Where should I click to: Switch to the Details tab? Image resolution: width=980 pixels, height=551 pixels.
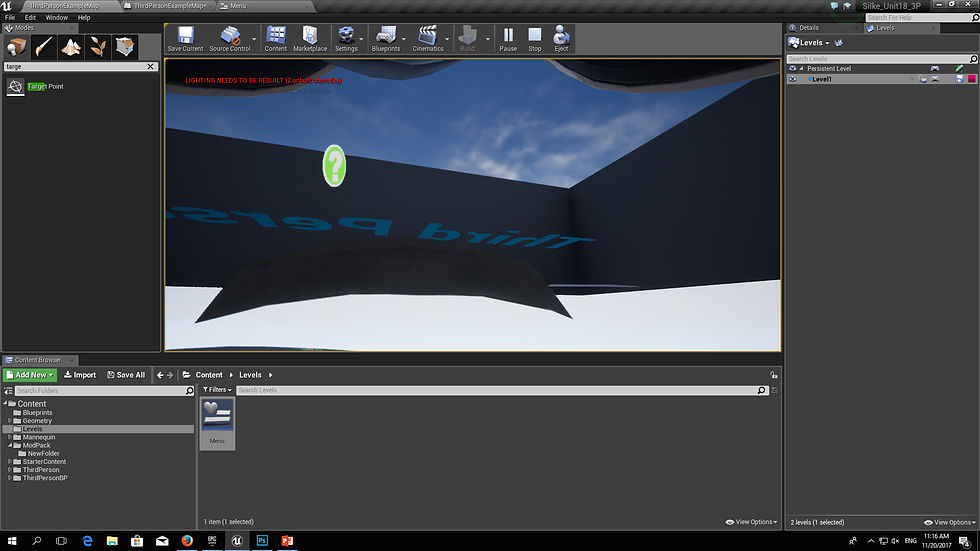coord(809,28)
